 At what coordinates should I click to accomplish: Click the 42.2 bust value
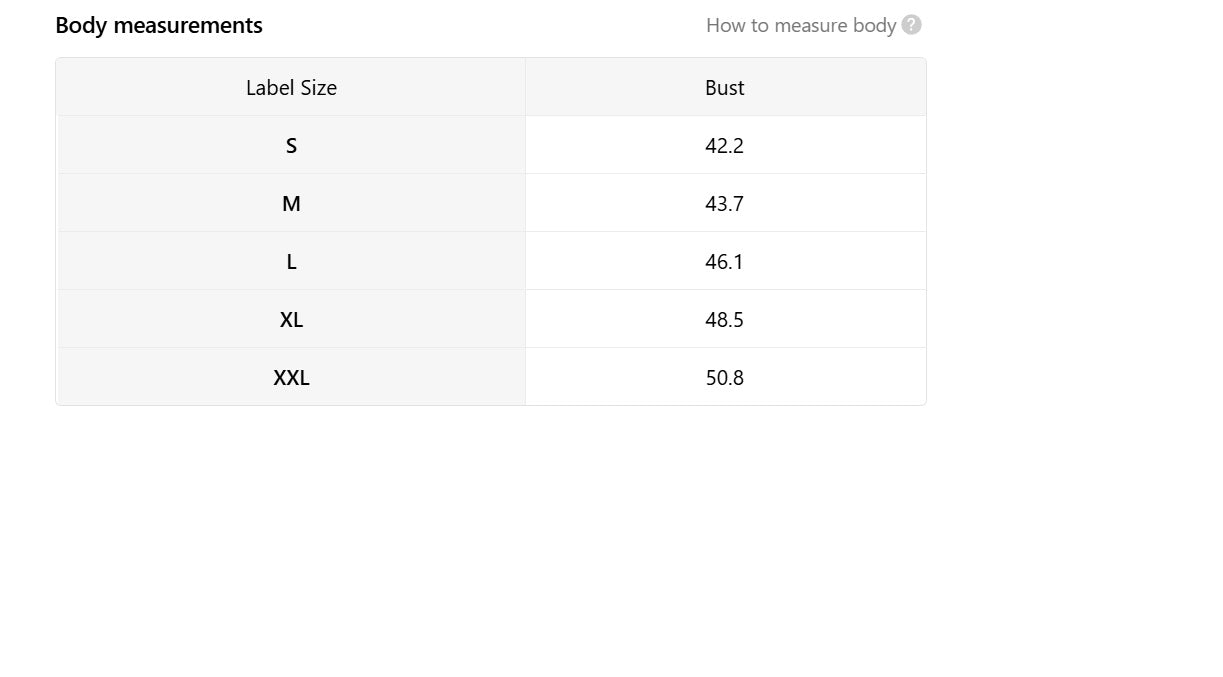(x=725, y=146)
